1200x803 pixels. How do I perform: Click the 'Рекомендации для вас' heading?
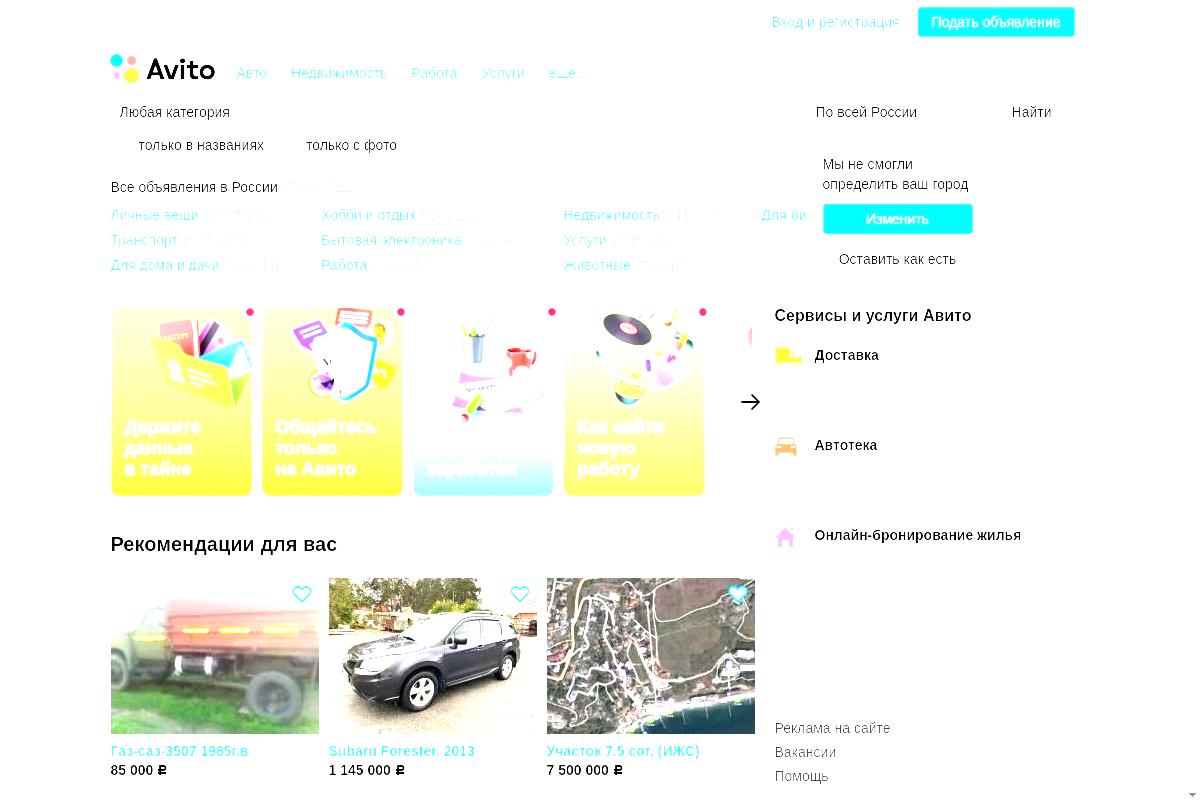224,544
